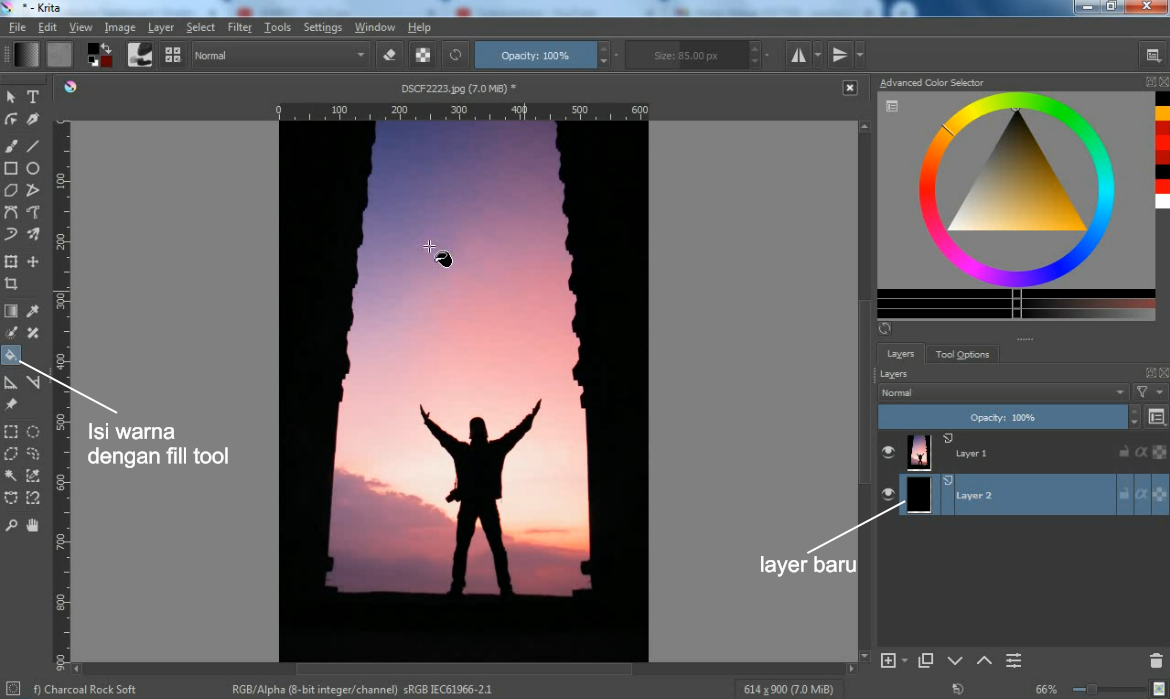Select the Fill tool in the toolbox
The height and width of the screenshot is (699, 1170).
pyautogui.click(x=11, y=355)
